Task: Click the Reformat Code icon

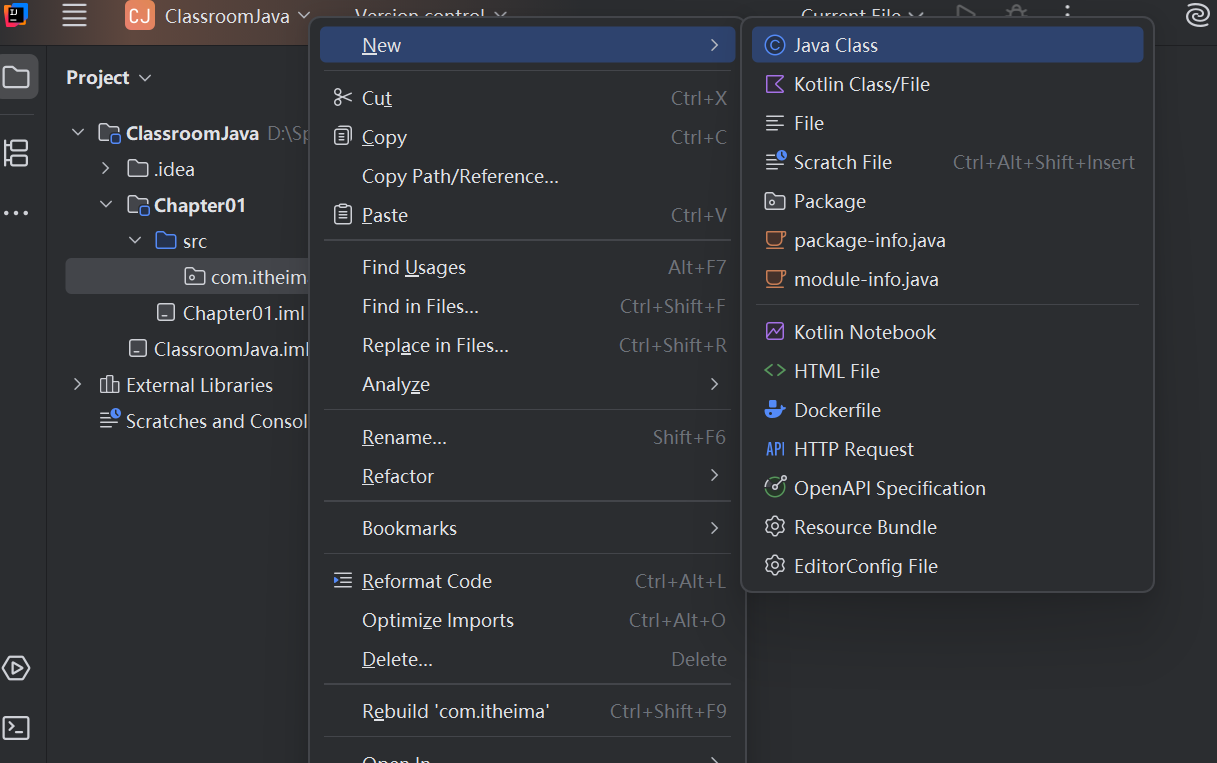Action: tap(343, 580)
